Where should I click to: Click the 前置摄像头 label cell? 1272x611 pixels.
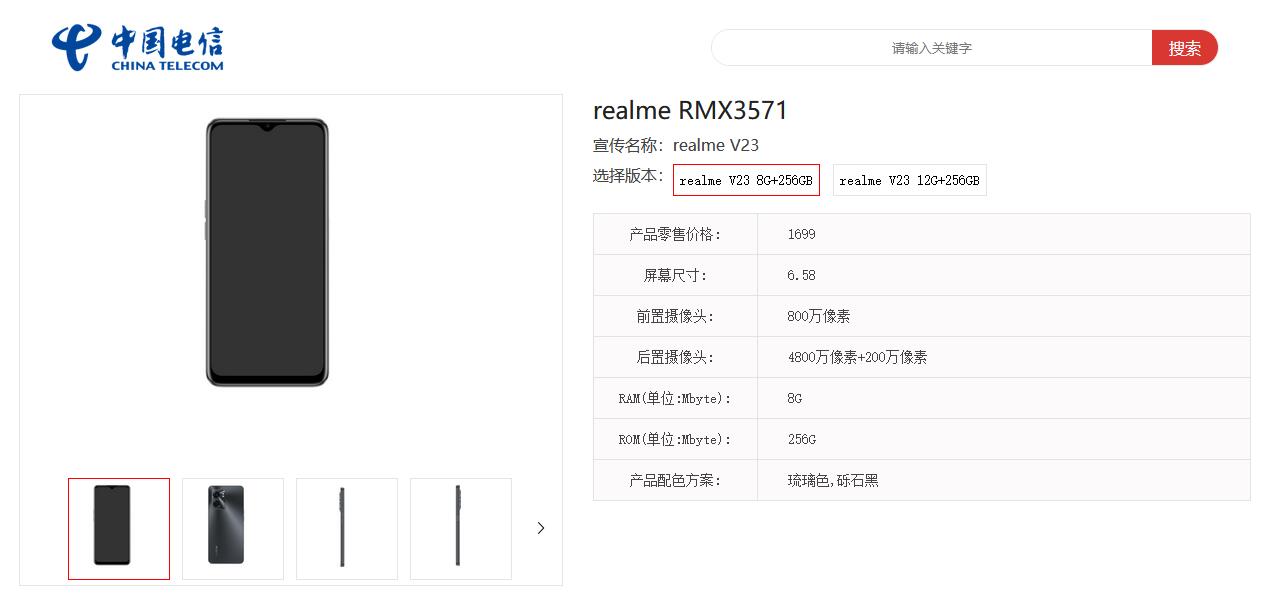[x=675, y=316]
